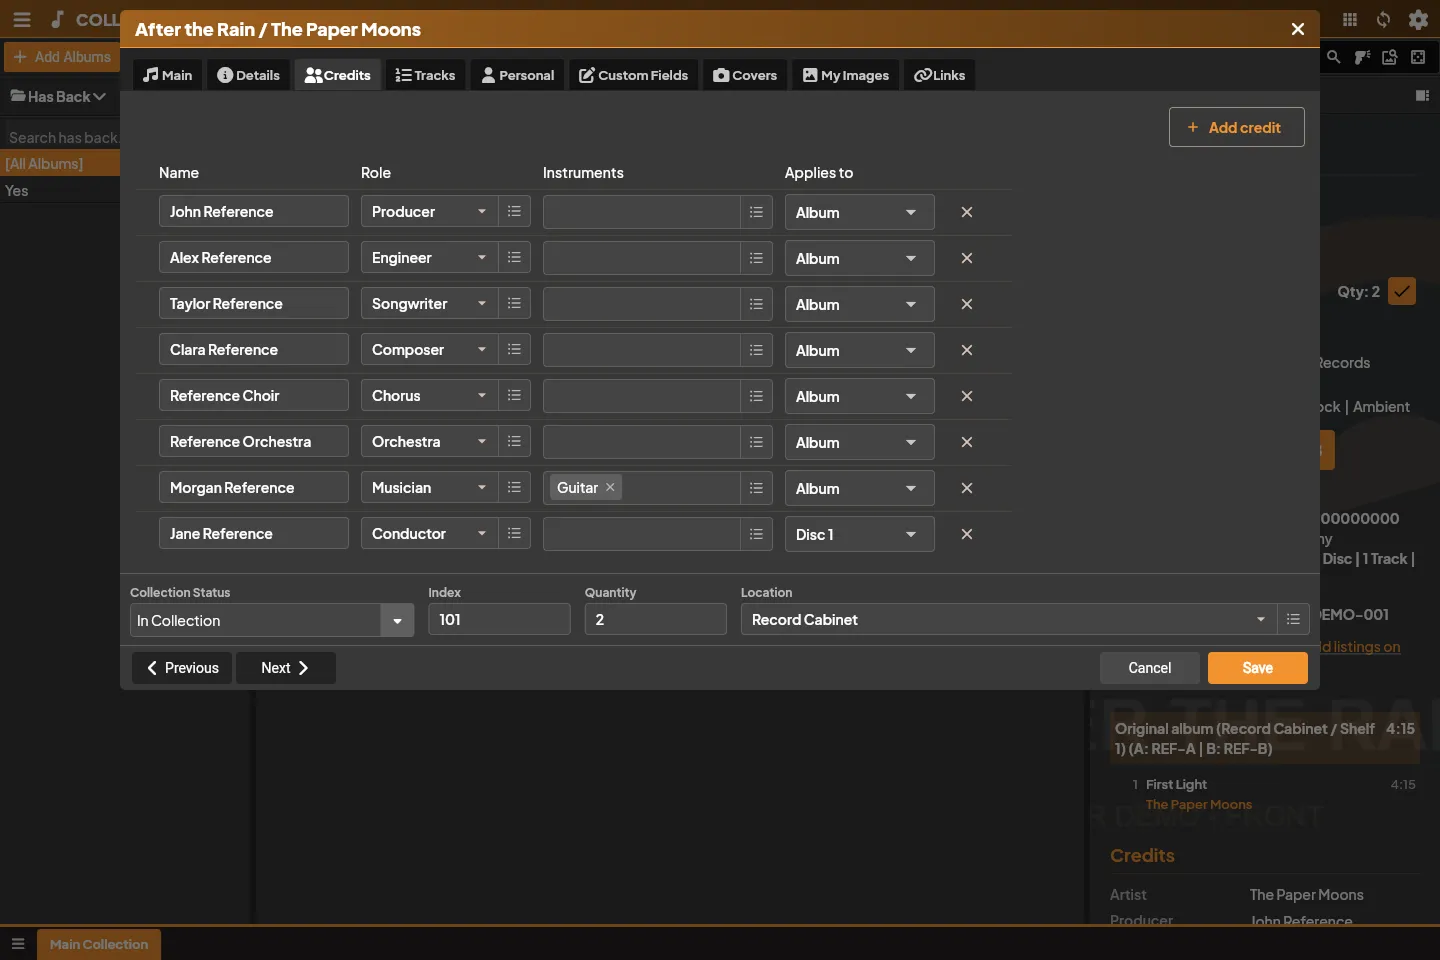The image size is (1440, 960).
Task: Open Applies to dropdown for Morgan Reference
Action: (860, 488)
